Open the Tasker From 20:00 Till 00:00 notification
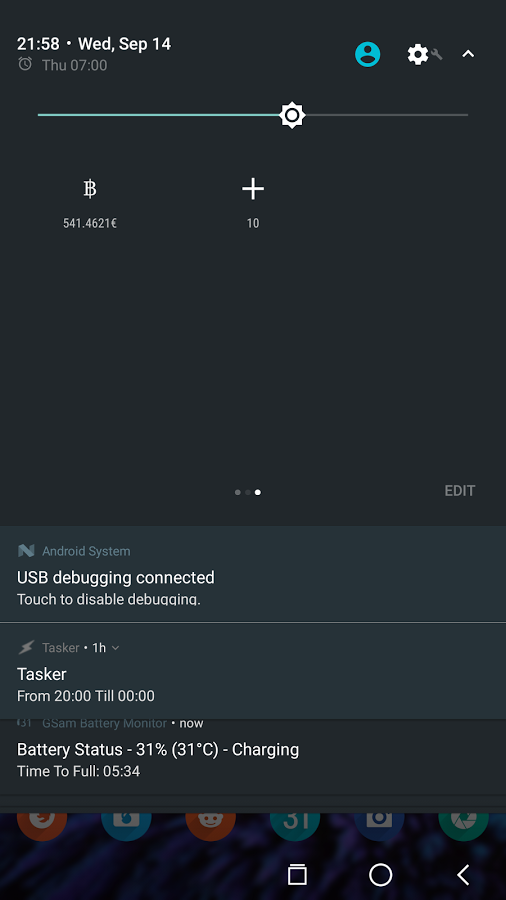This screenshot has height=900, width=506. pyautogui.click(x=253, y=671)
